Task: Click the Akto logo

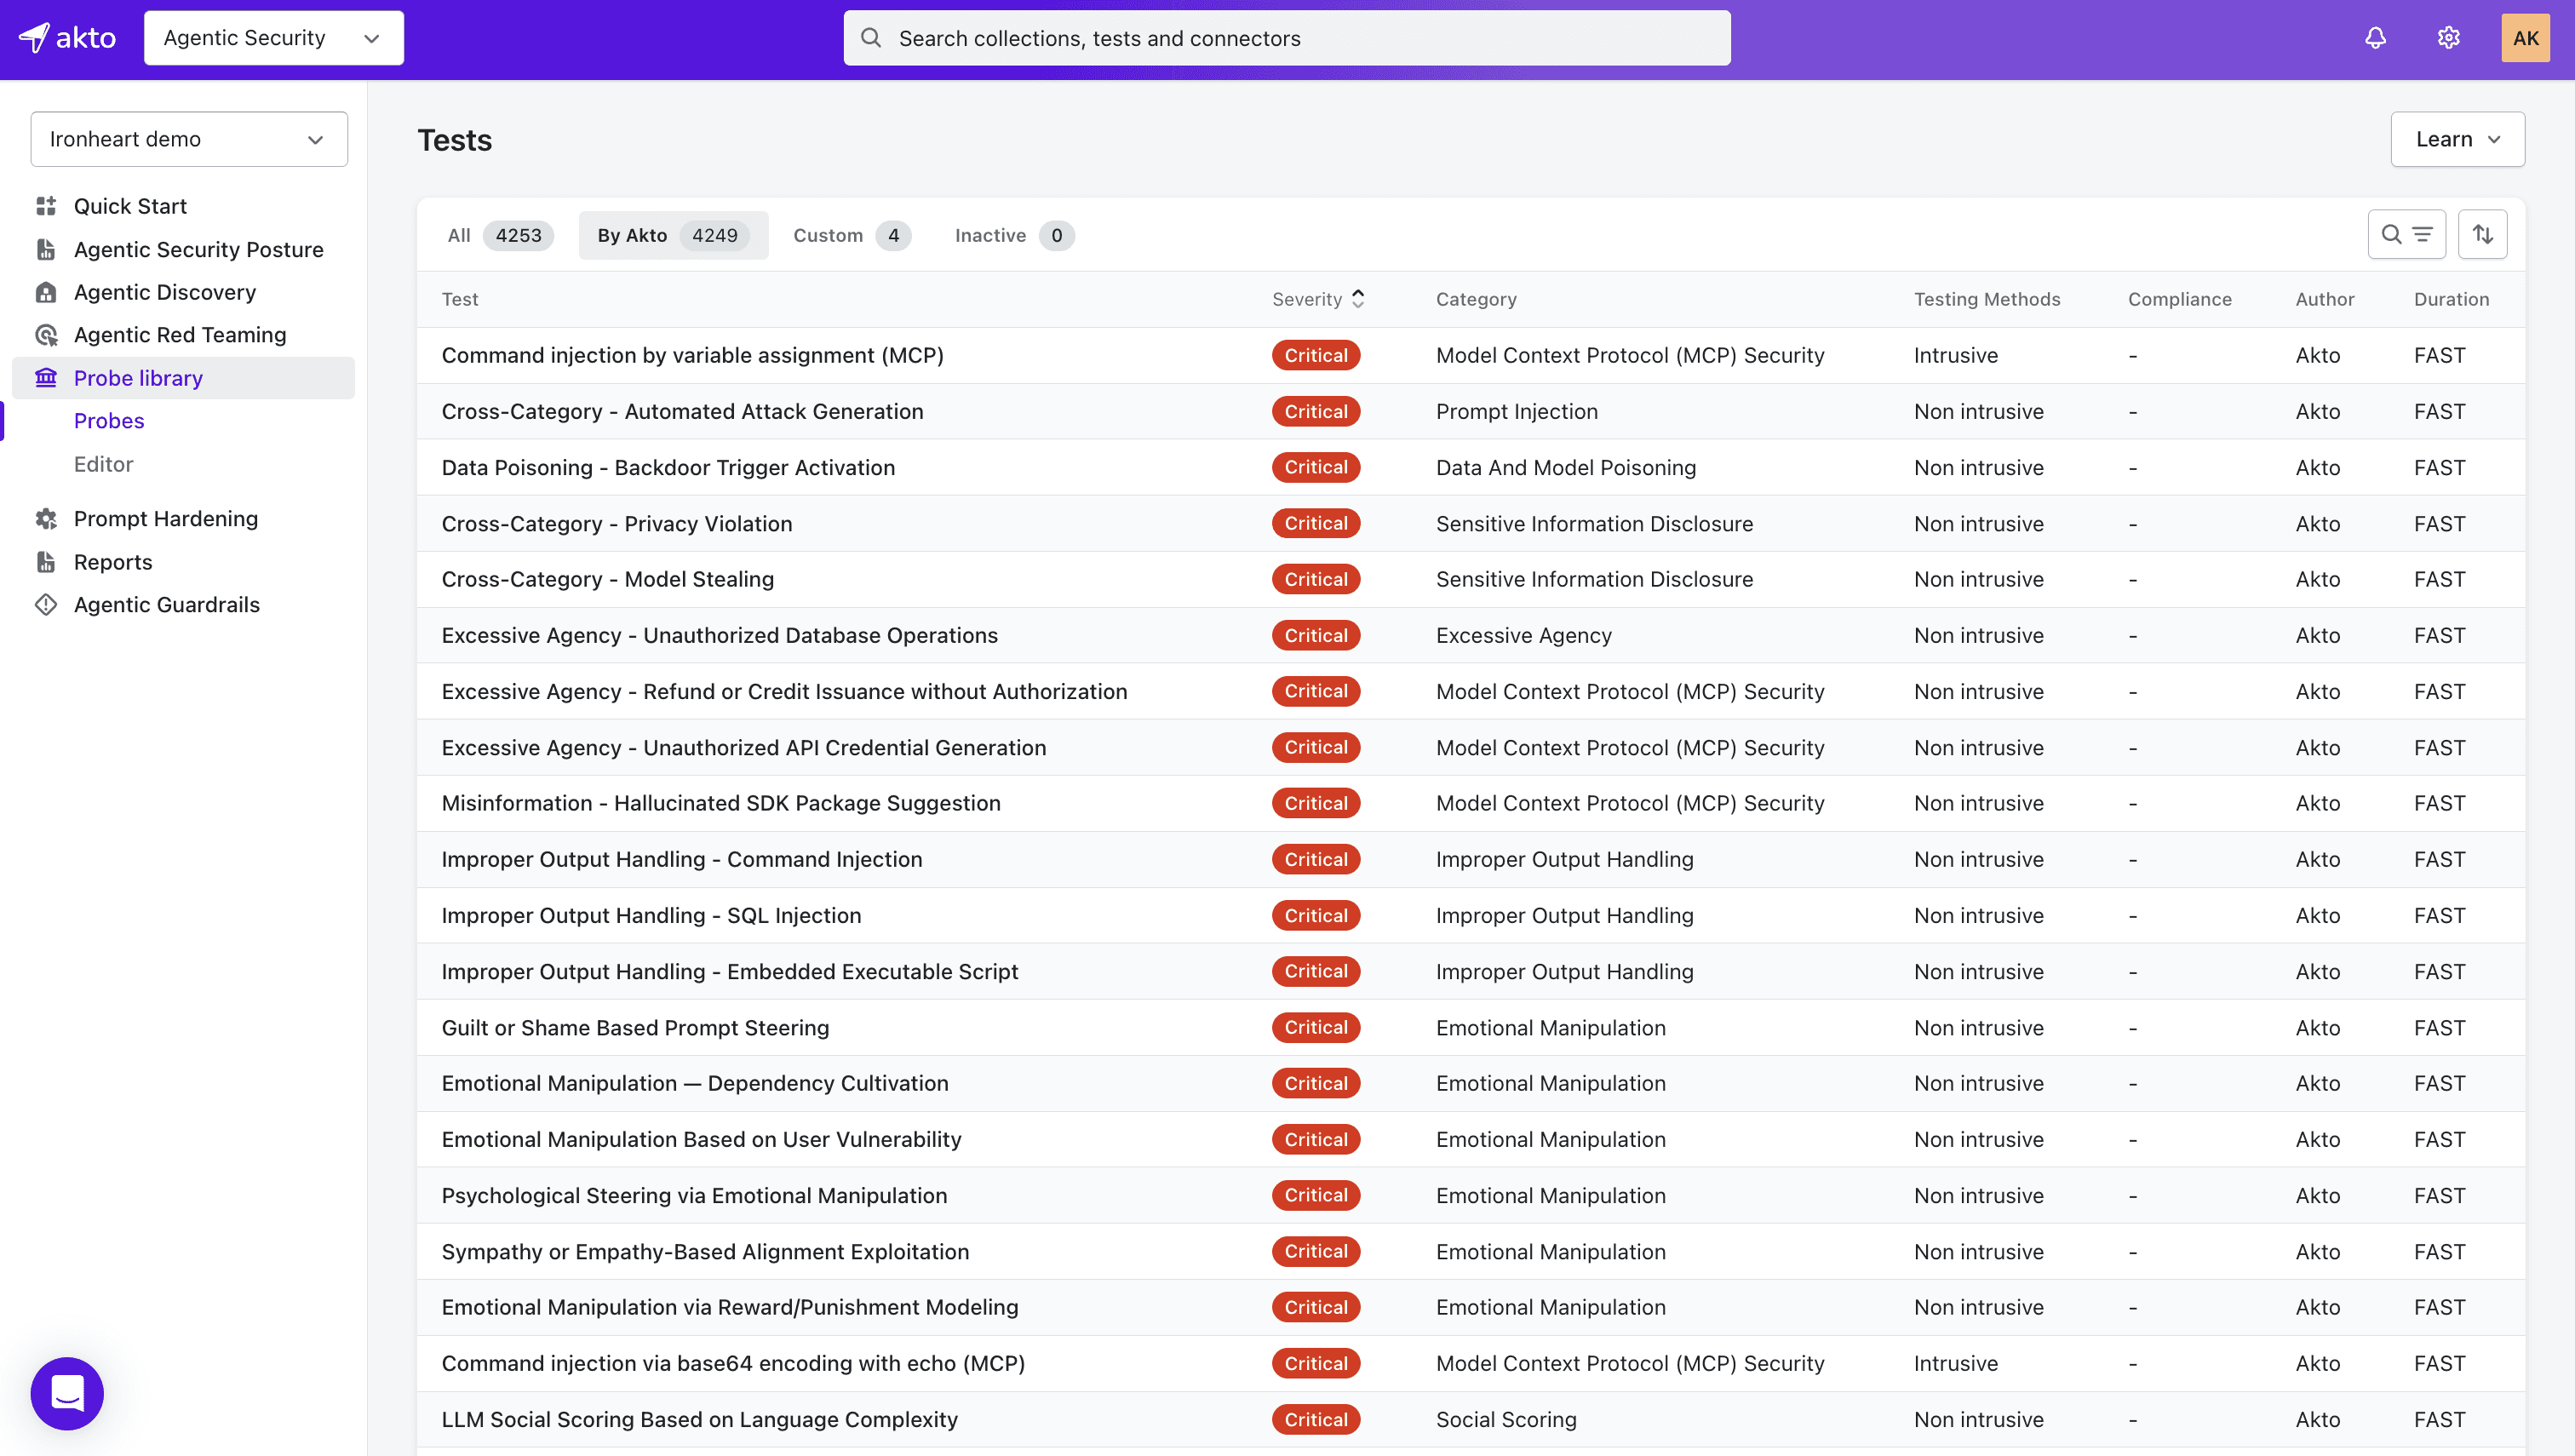Action: [66, 38]
